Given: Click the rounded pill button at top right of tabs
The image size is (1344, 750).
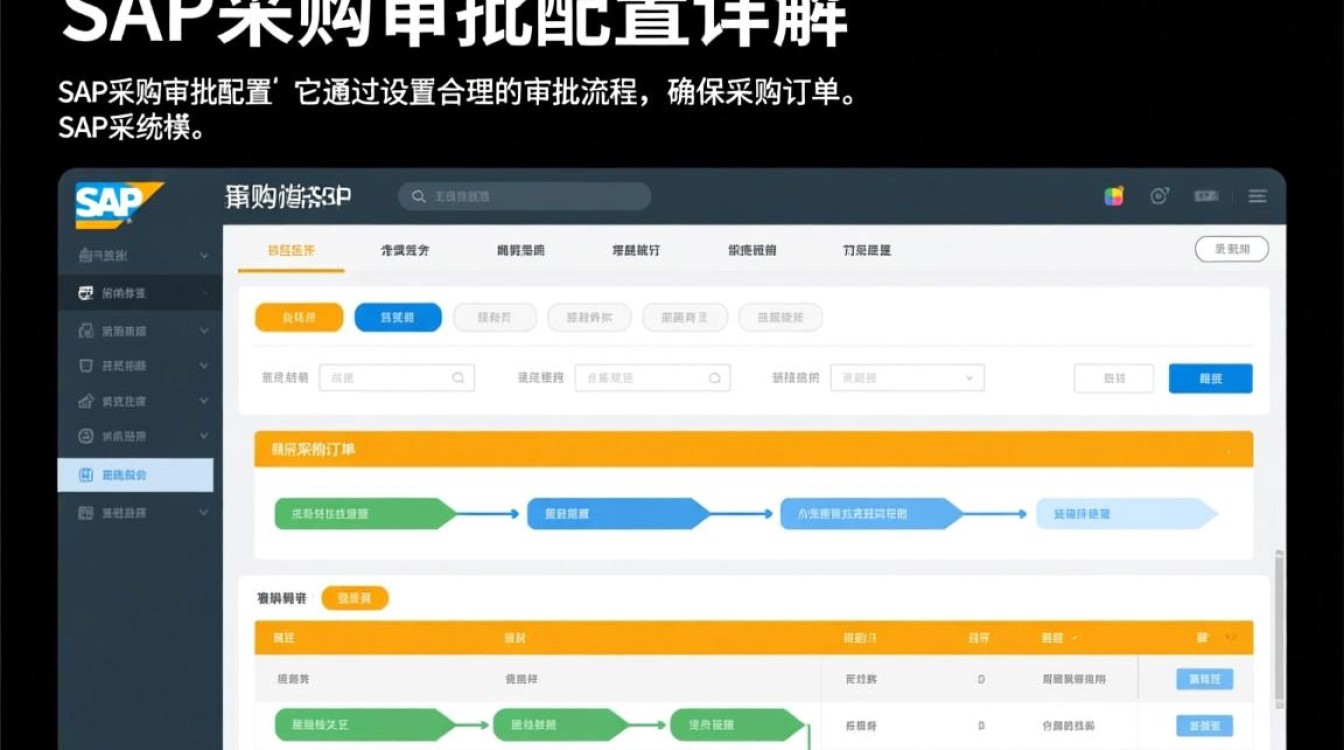Looking at the screenshot, I should [x=1231, y=249].
